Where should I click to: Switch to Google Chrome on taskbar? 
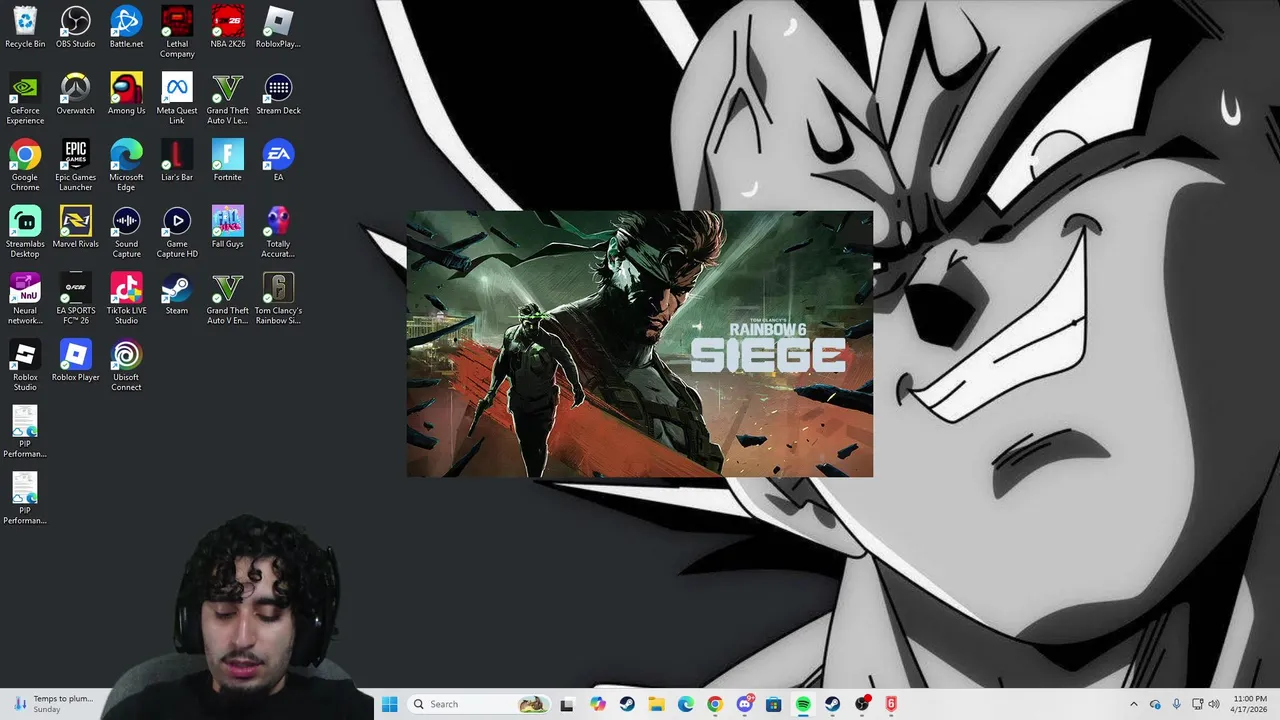[714, 704]
